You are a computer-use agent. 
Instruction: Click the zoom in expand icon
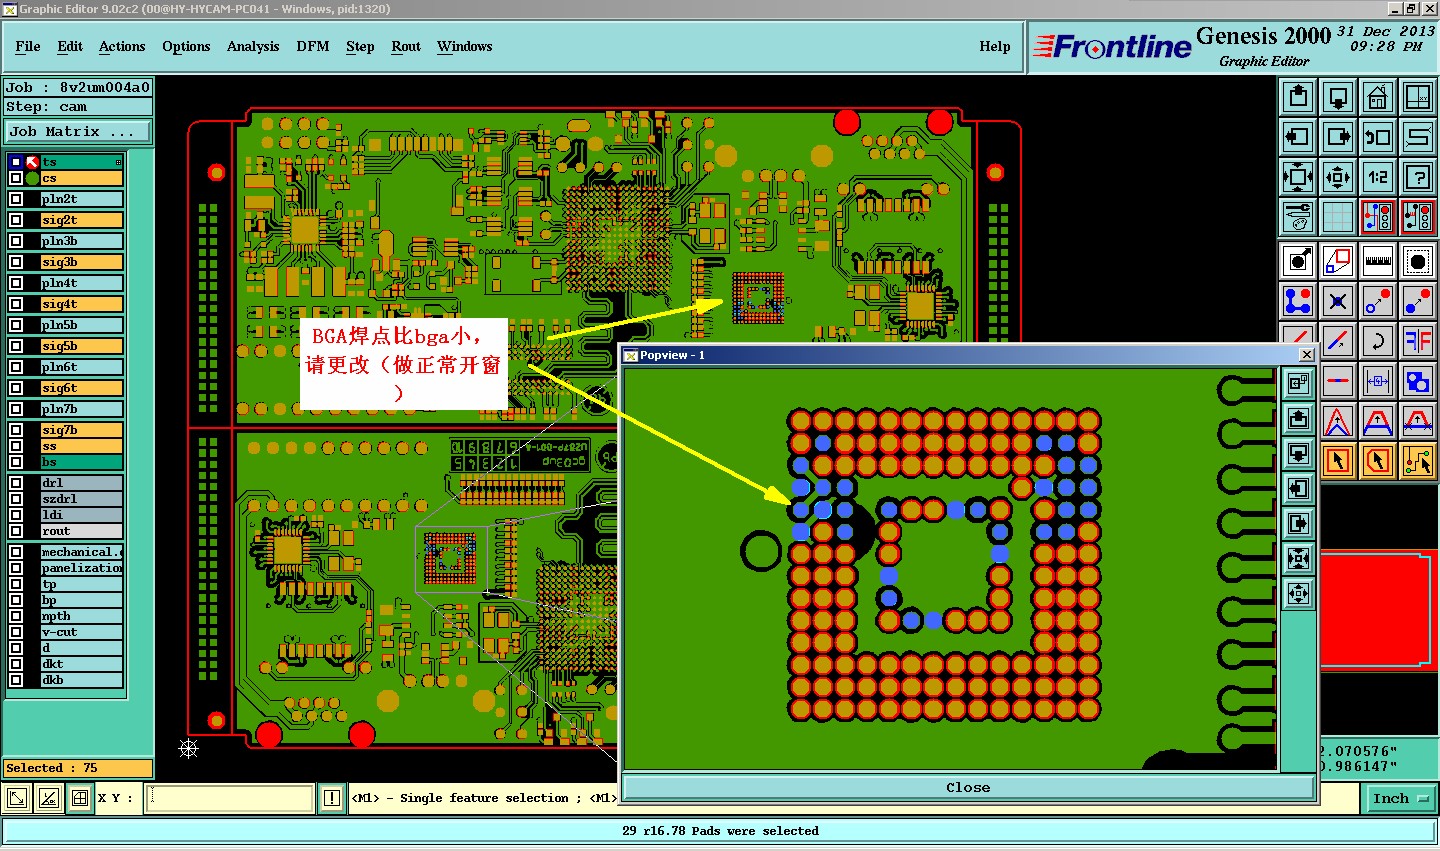[x=1298, y=177]
